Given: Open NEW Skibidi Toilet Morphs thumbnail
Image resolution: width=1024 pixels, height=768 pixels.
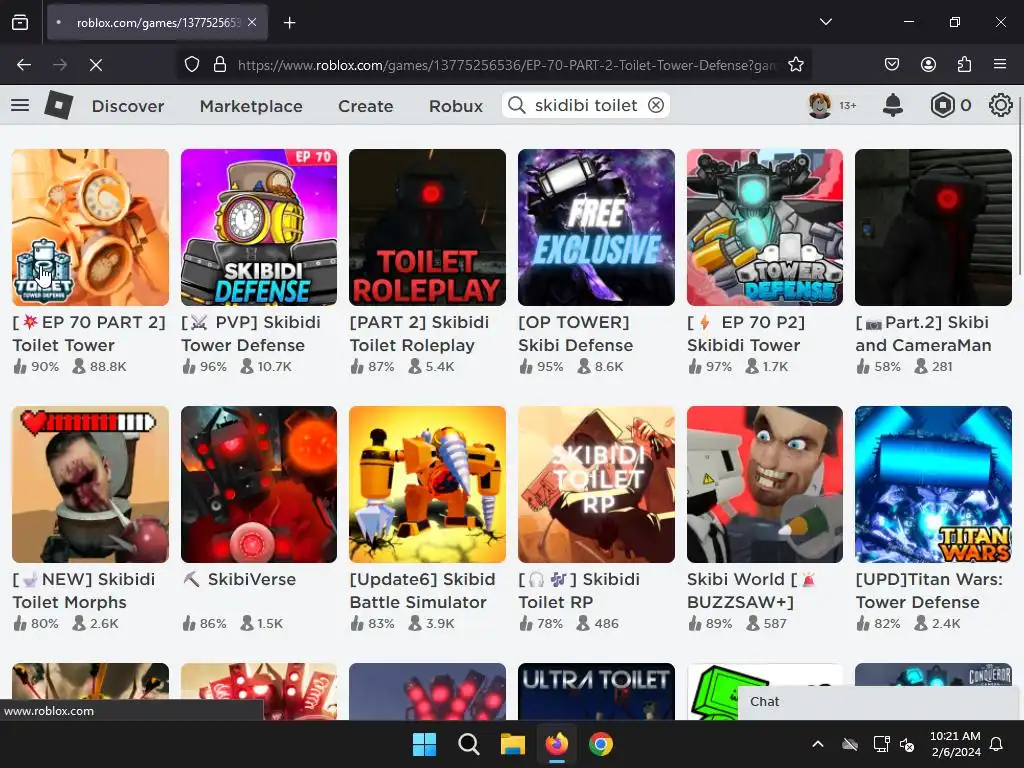Looking at the screenshot, I should (x=90, y=485).
